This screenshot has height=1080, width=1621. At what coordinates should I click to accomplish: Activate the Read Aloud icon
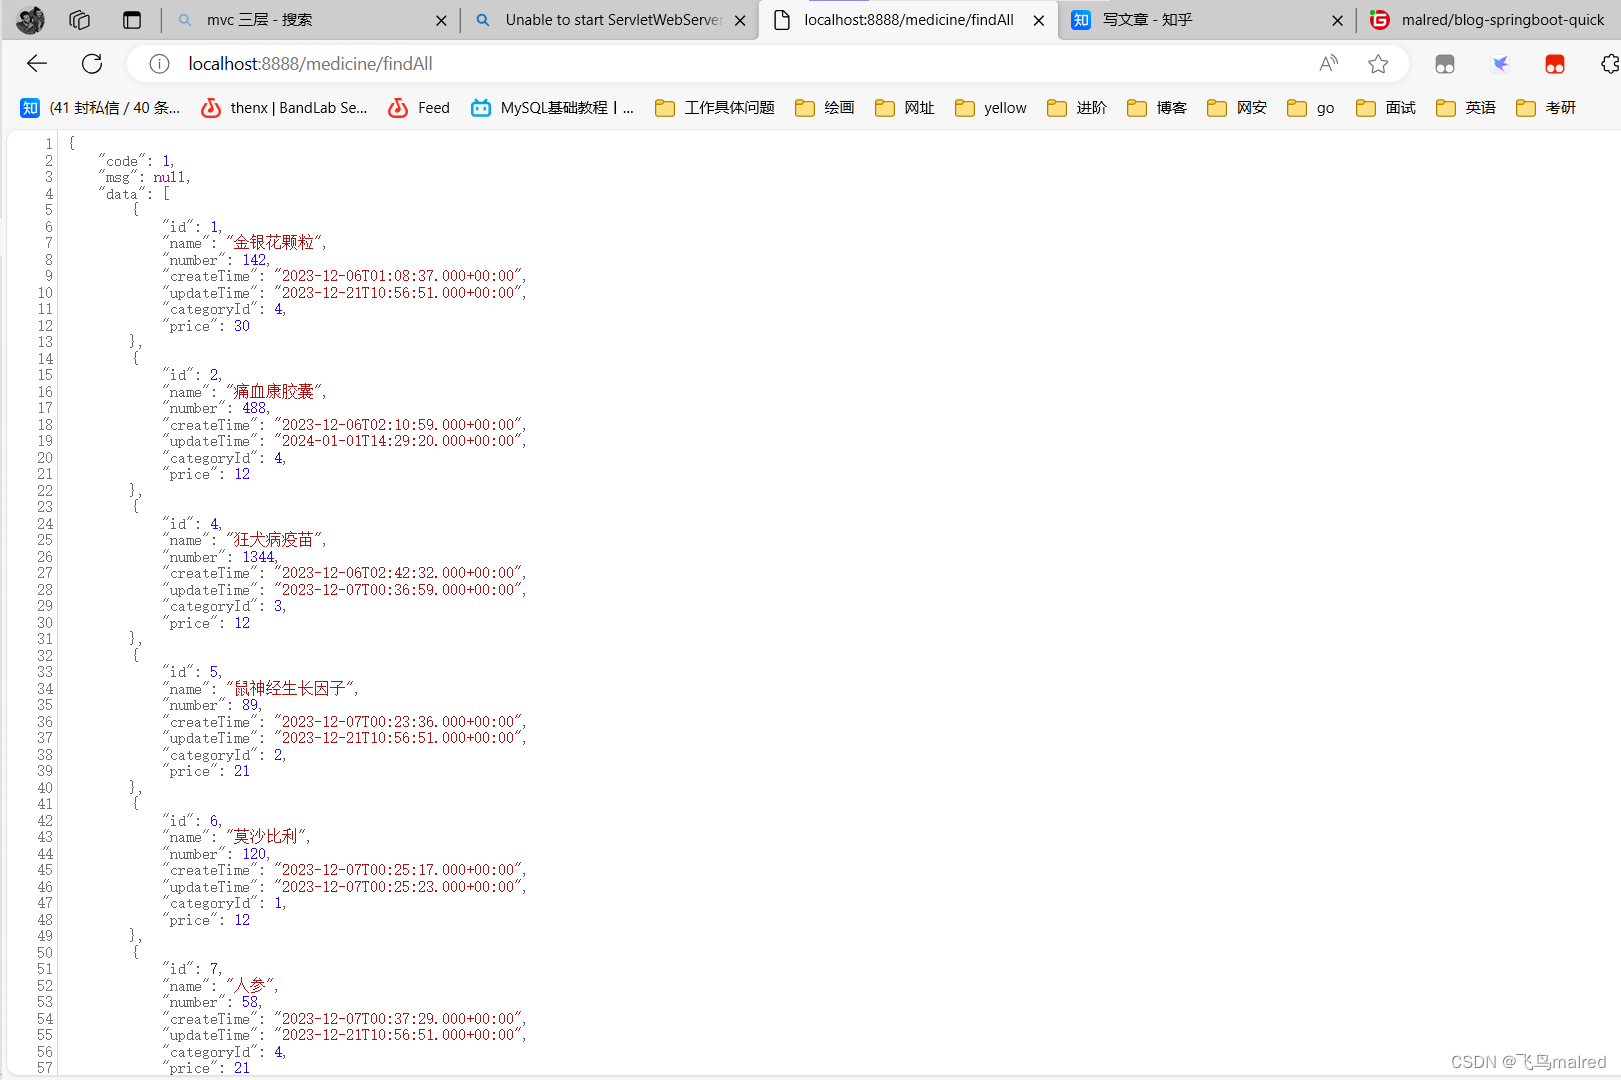(1328, 64)
